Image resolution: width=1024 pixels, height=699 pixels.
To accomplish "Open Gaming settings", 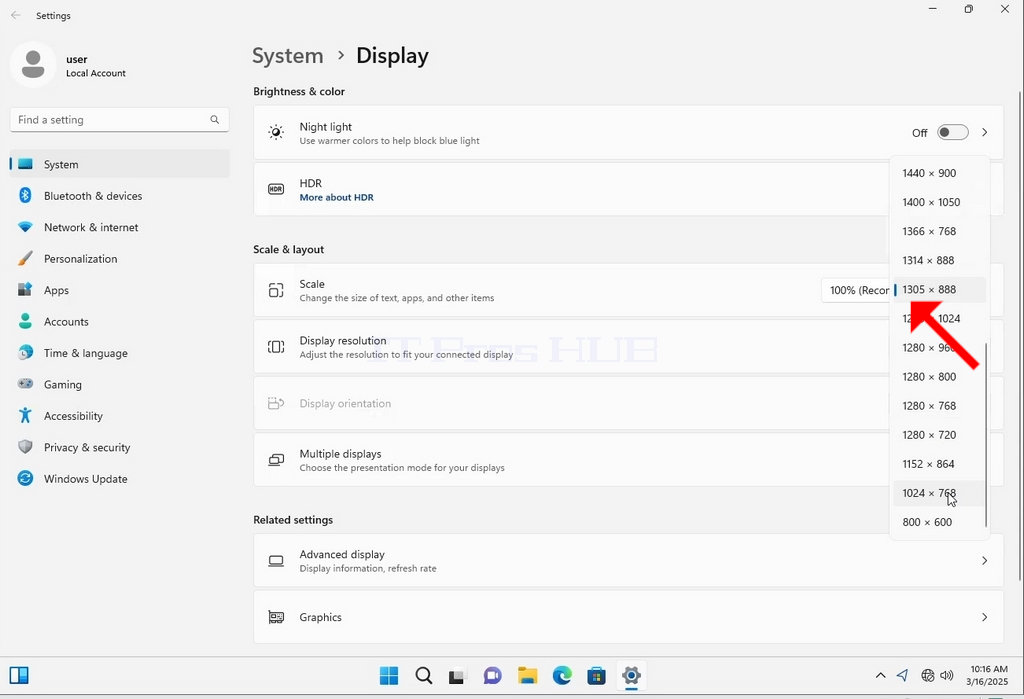I will click(120, 383).
